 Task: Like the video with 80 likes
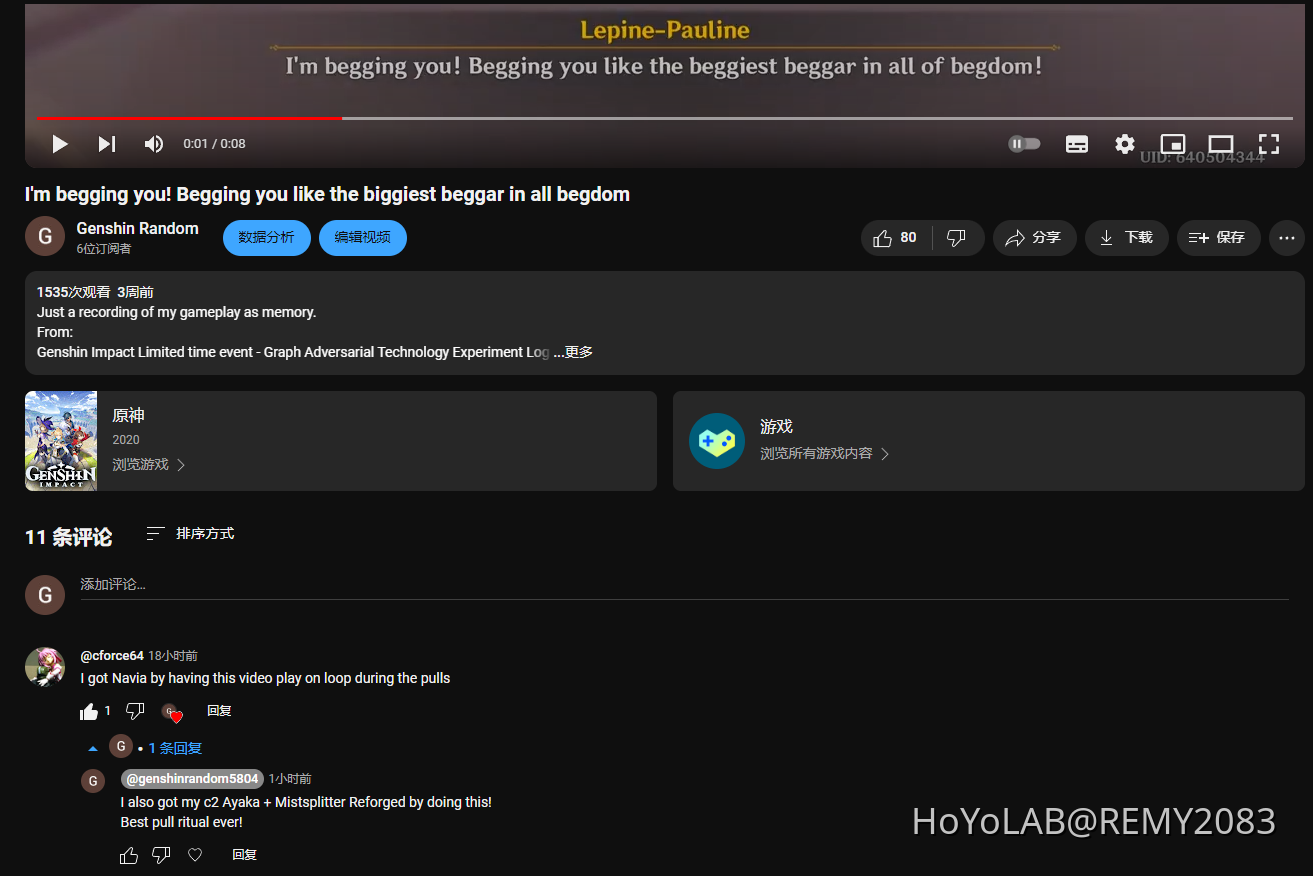tap(895, 238)
